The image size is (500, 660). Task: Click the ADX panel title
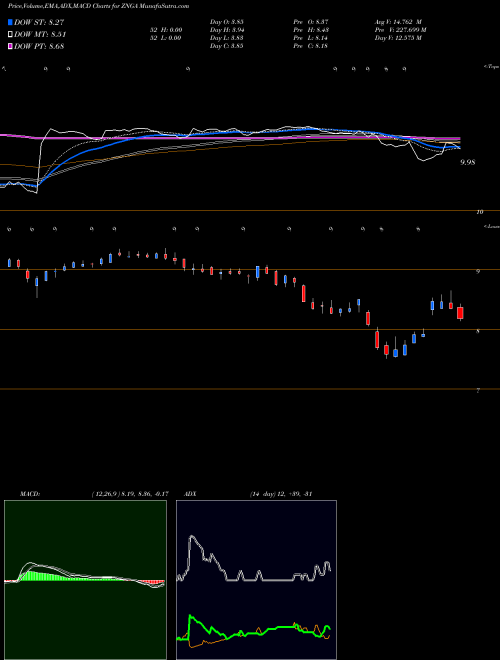click(191, 494)
